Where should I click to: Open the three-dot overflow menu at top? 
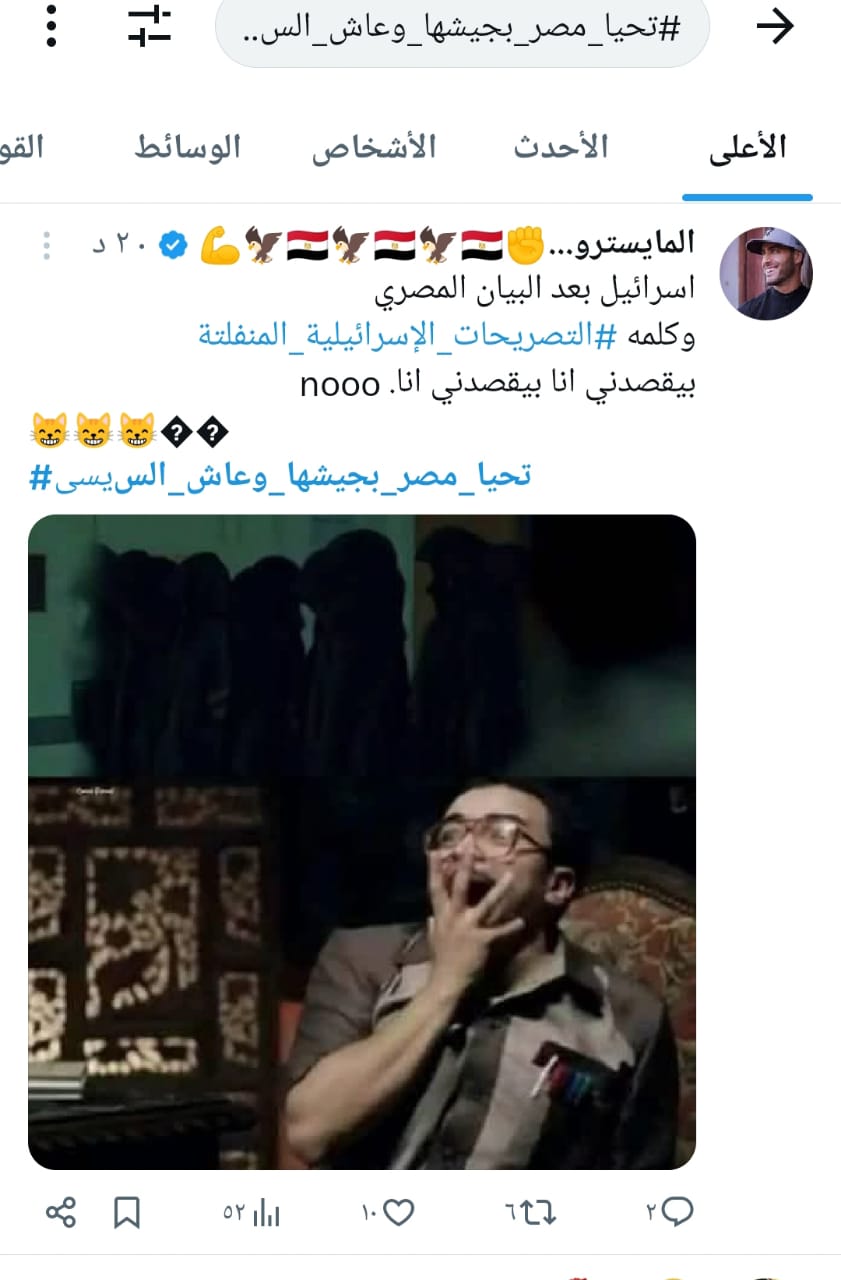[x=52, y=27]
